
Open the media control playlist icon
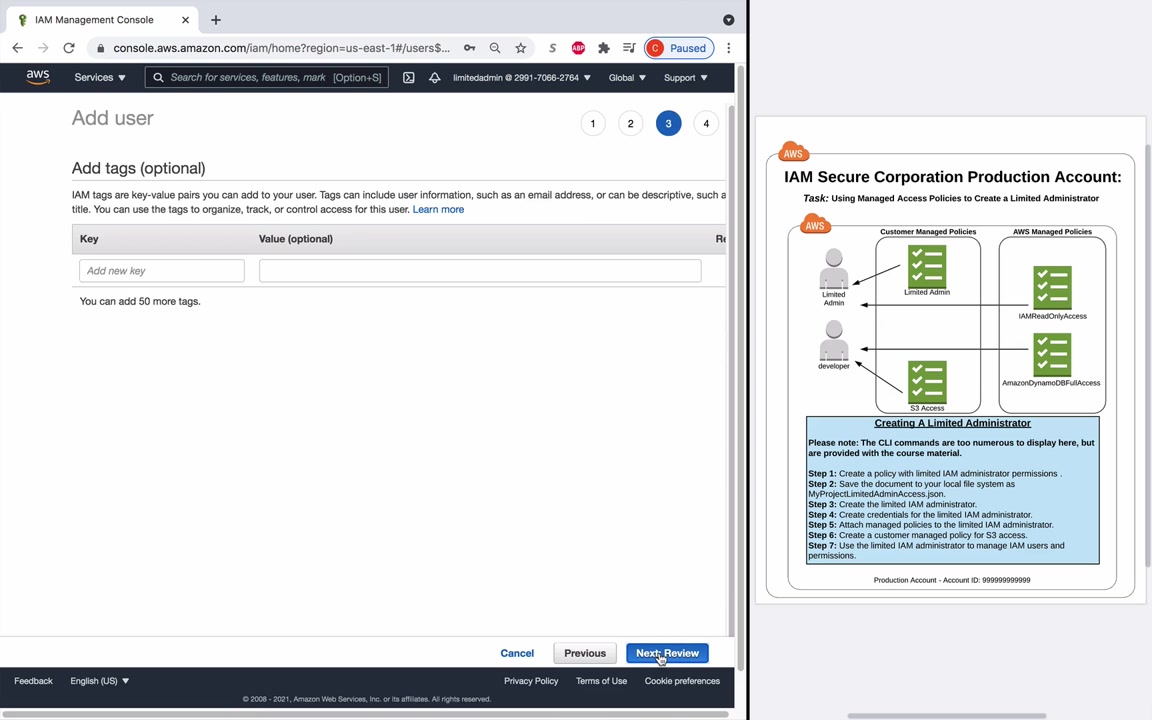pyautogui.click(x=629, y=48)
